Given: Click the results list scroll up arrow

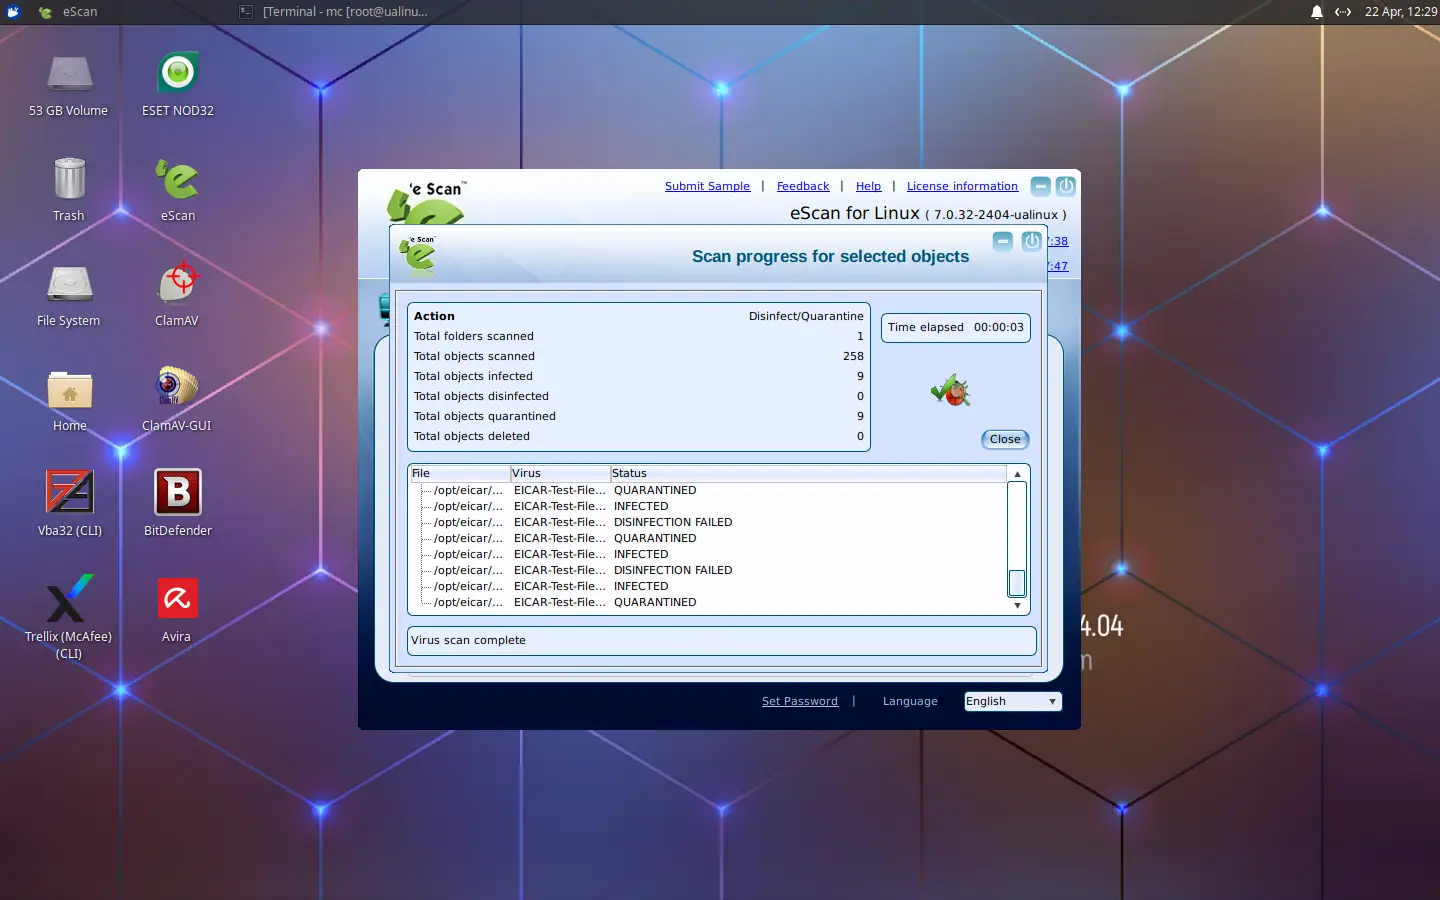Looking at the screenshot, I should pos(1017,474).
